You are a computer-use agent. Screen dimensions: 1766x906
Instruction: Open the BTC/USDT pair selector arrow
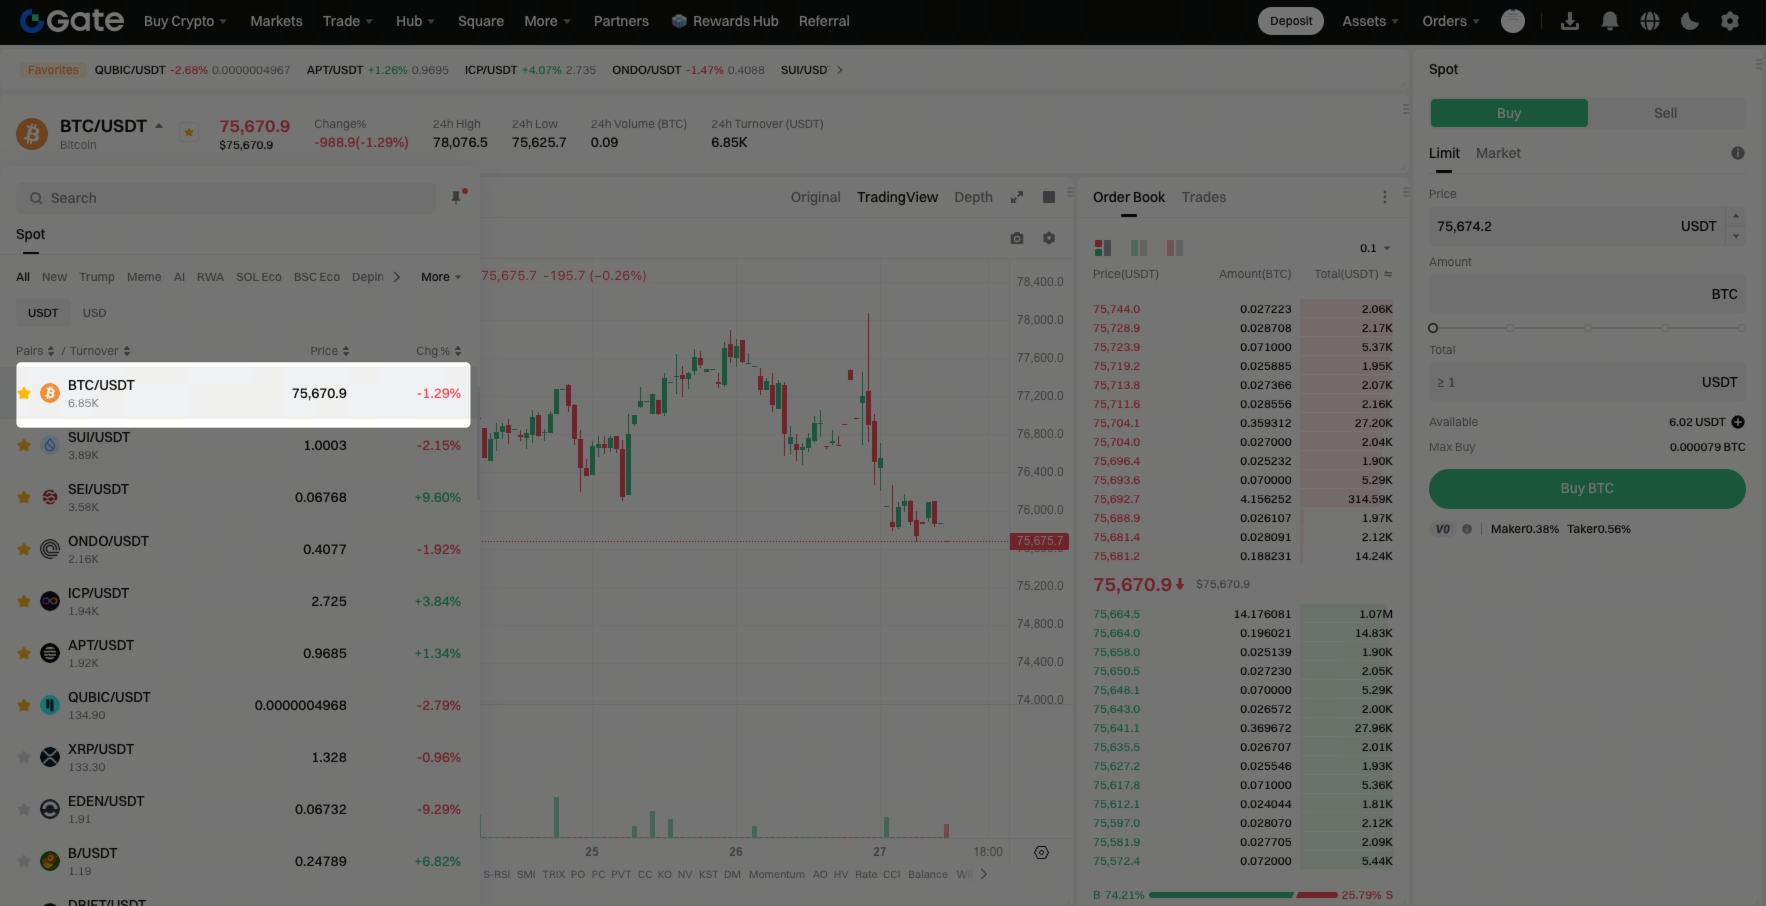pyautogui.click(x=159, y=126)
